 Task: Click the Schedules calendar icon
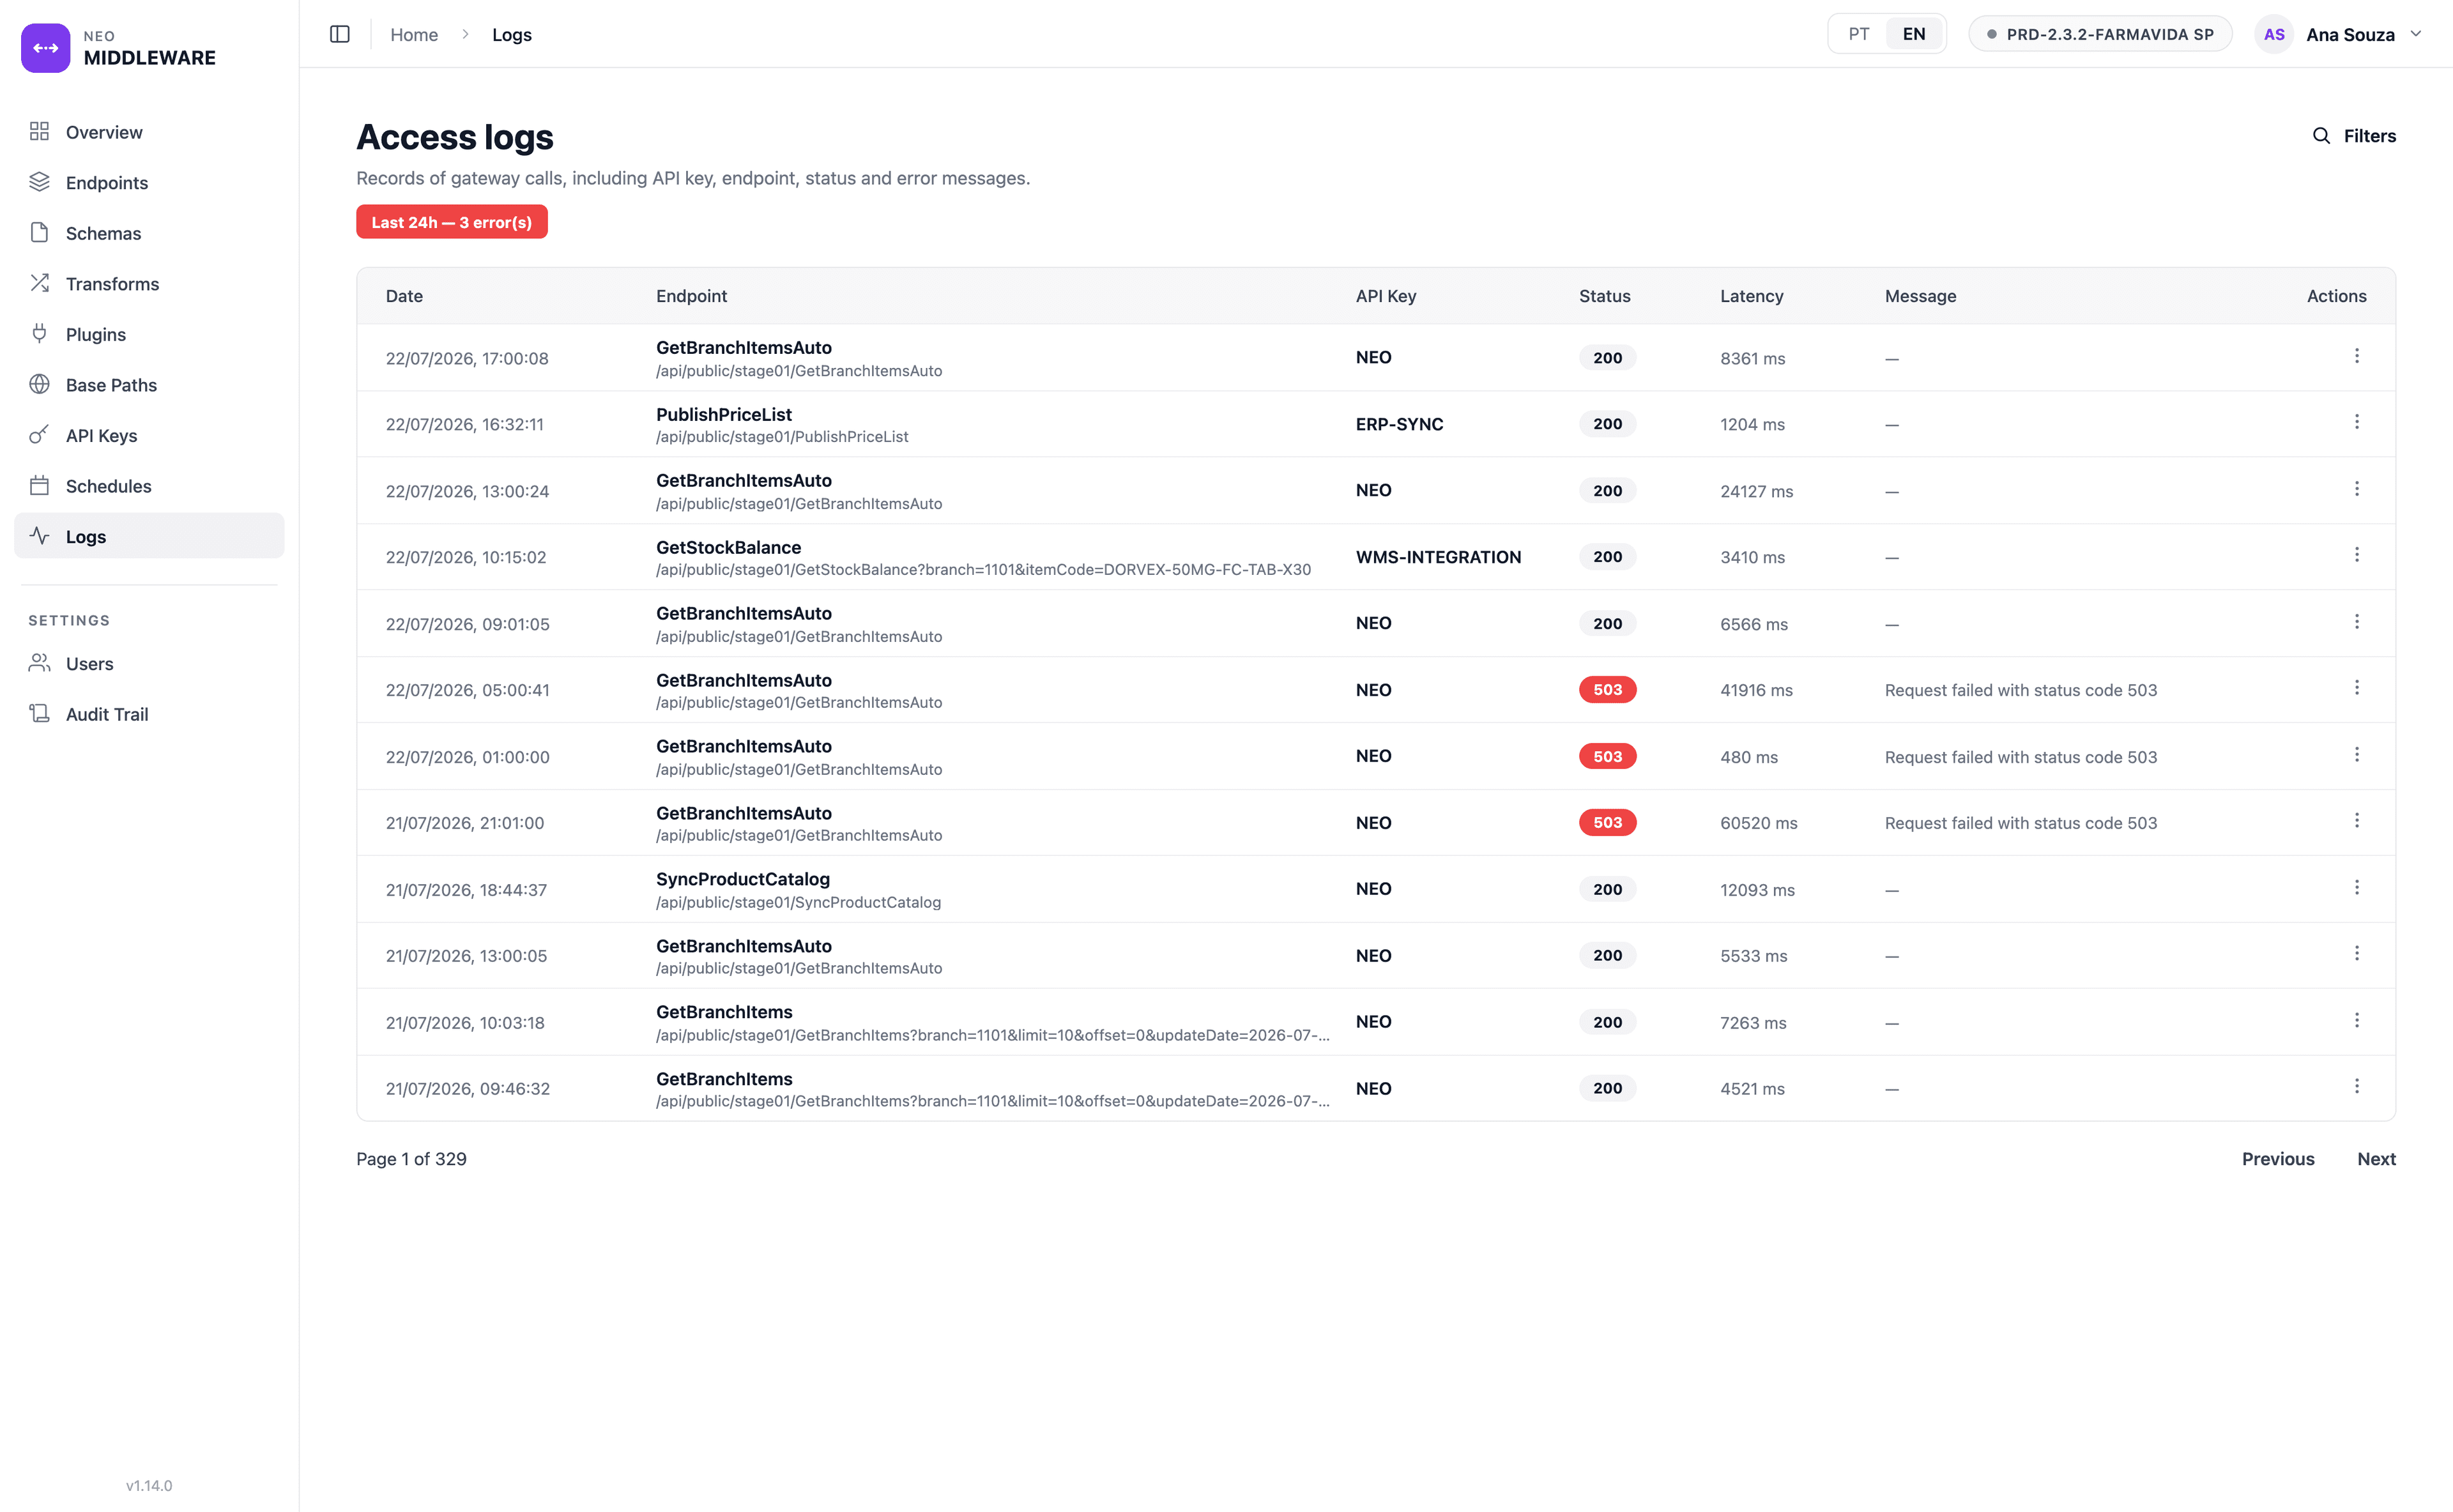(39, 486)
